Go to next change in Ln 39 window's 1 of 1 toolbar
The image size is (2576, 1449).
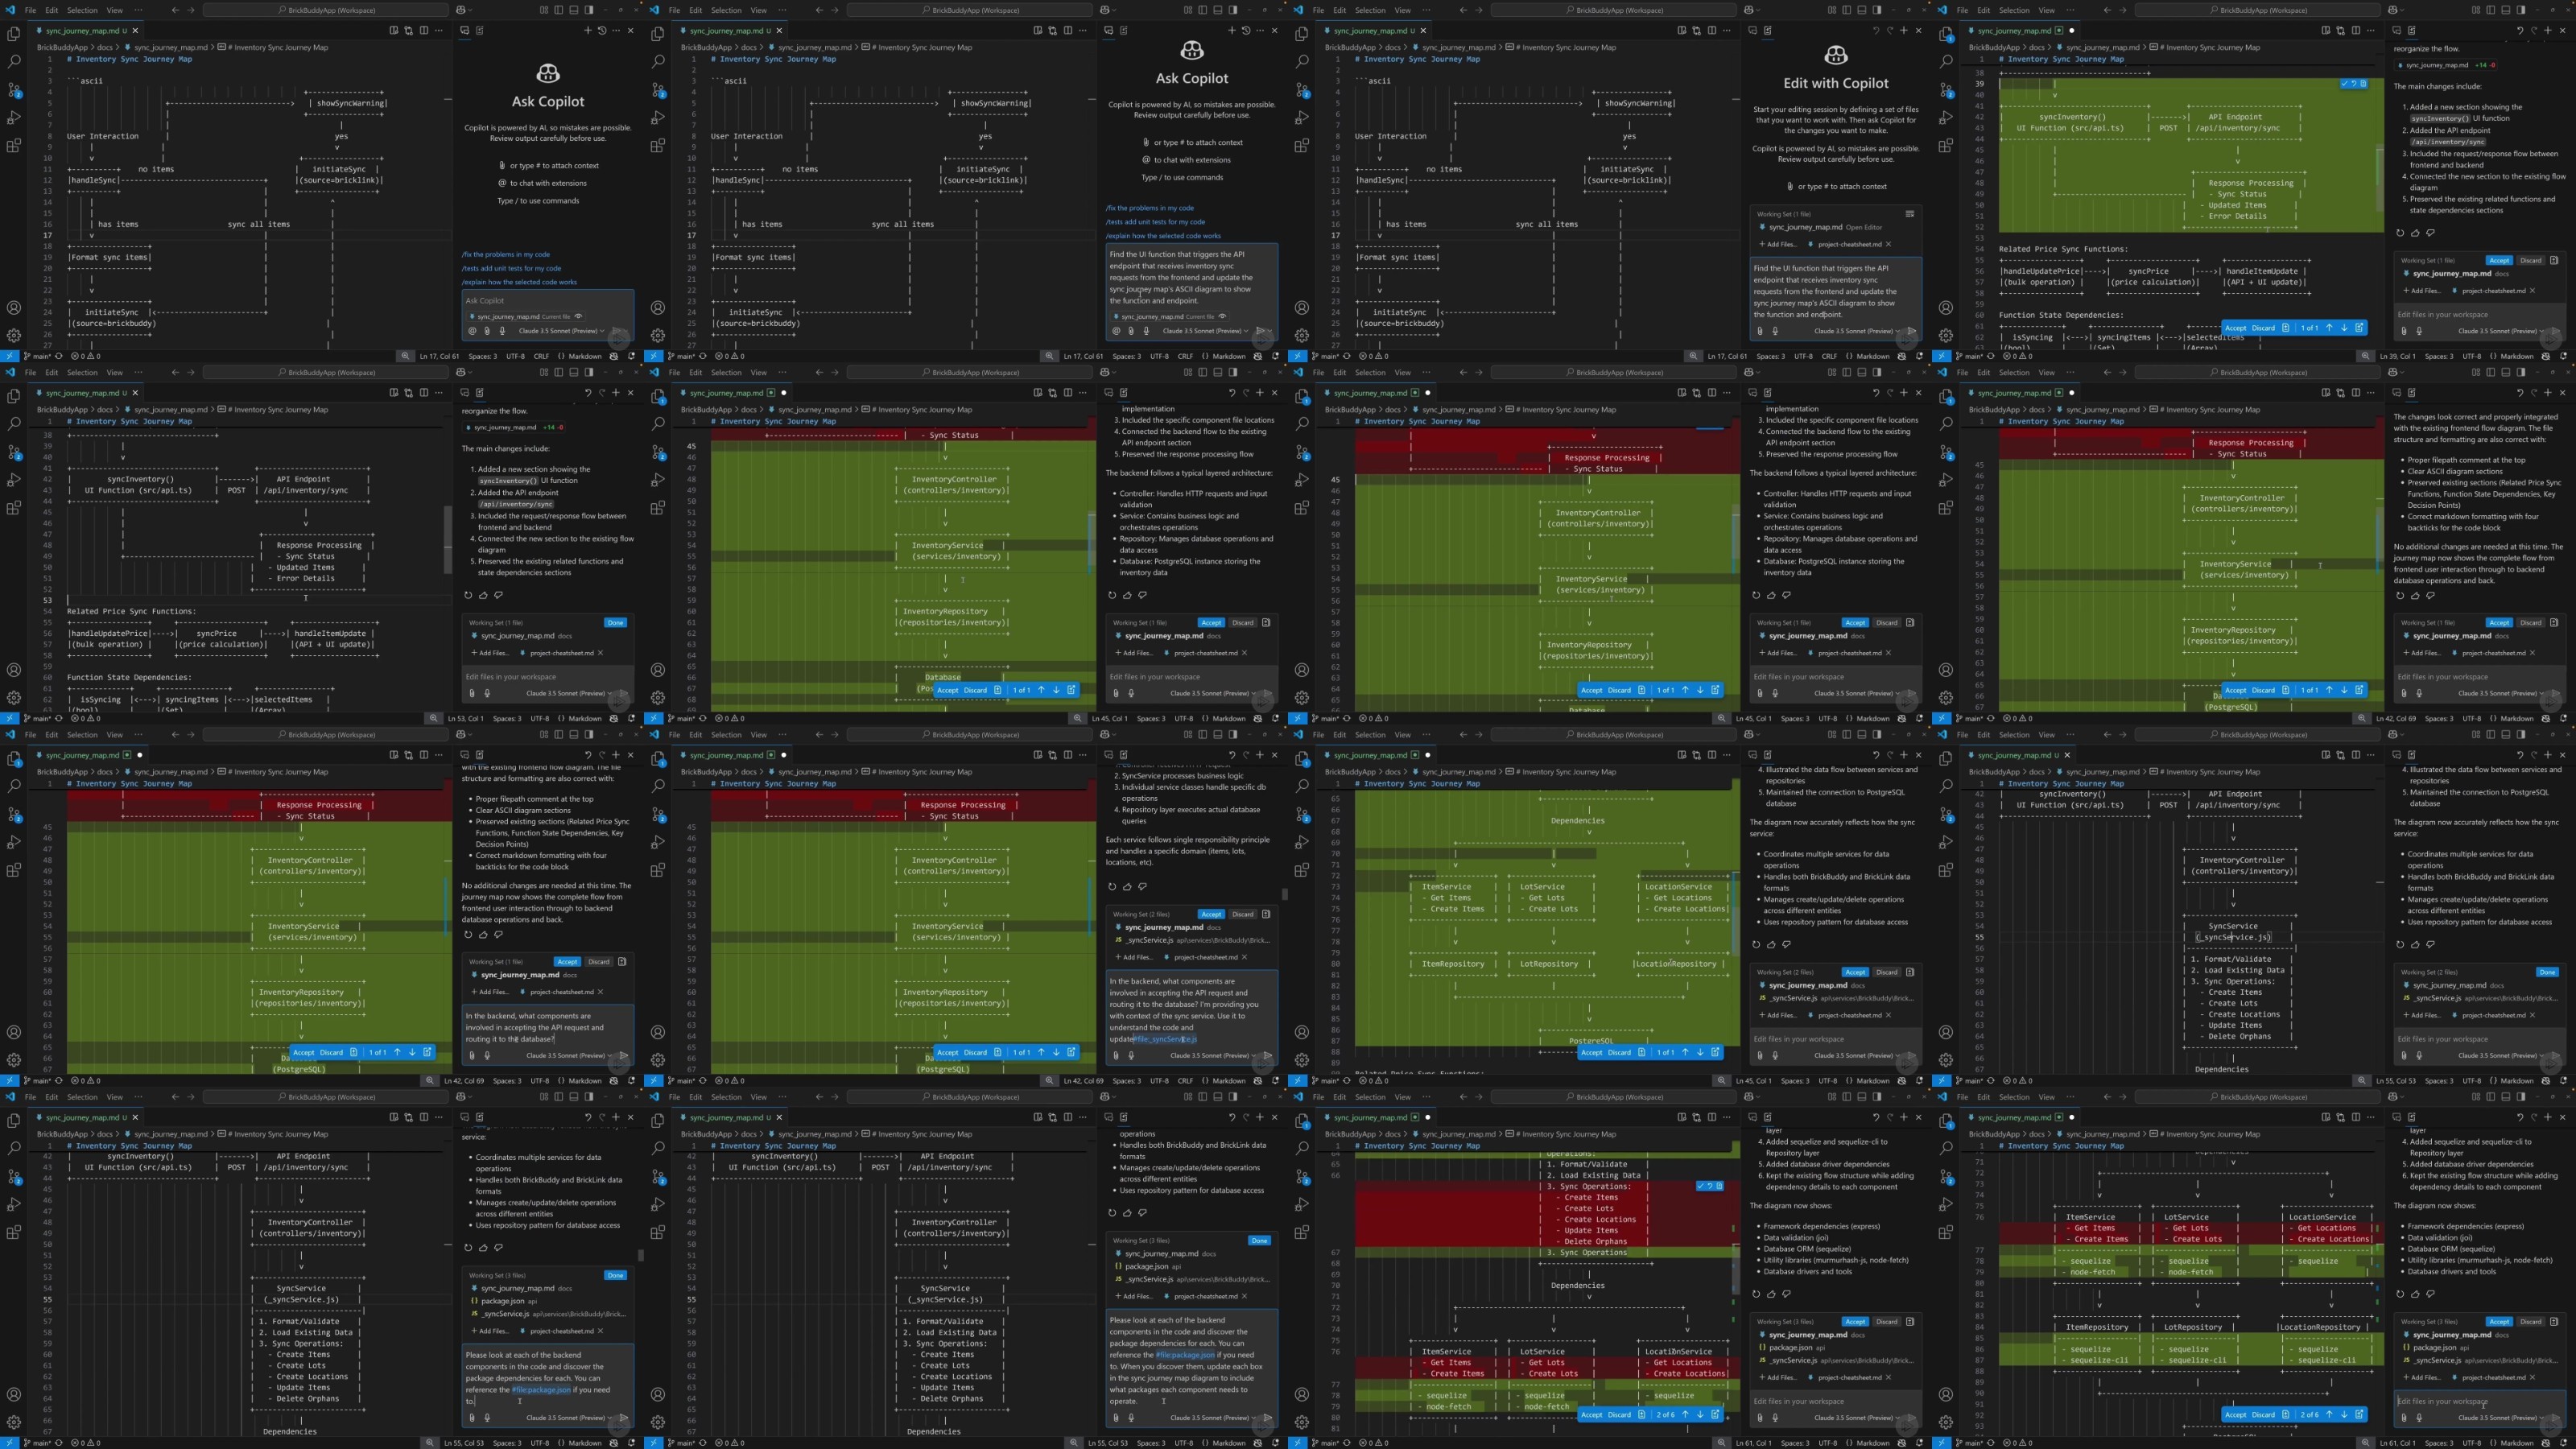click(x=2344, y=328)
